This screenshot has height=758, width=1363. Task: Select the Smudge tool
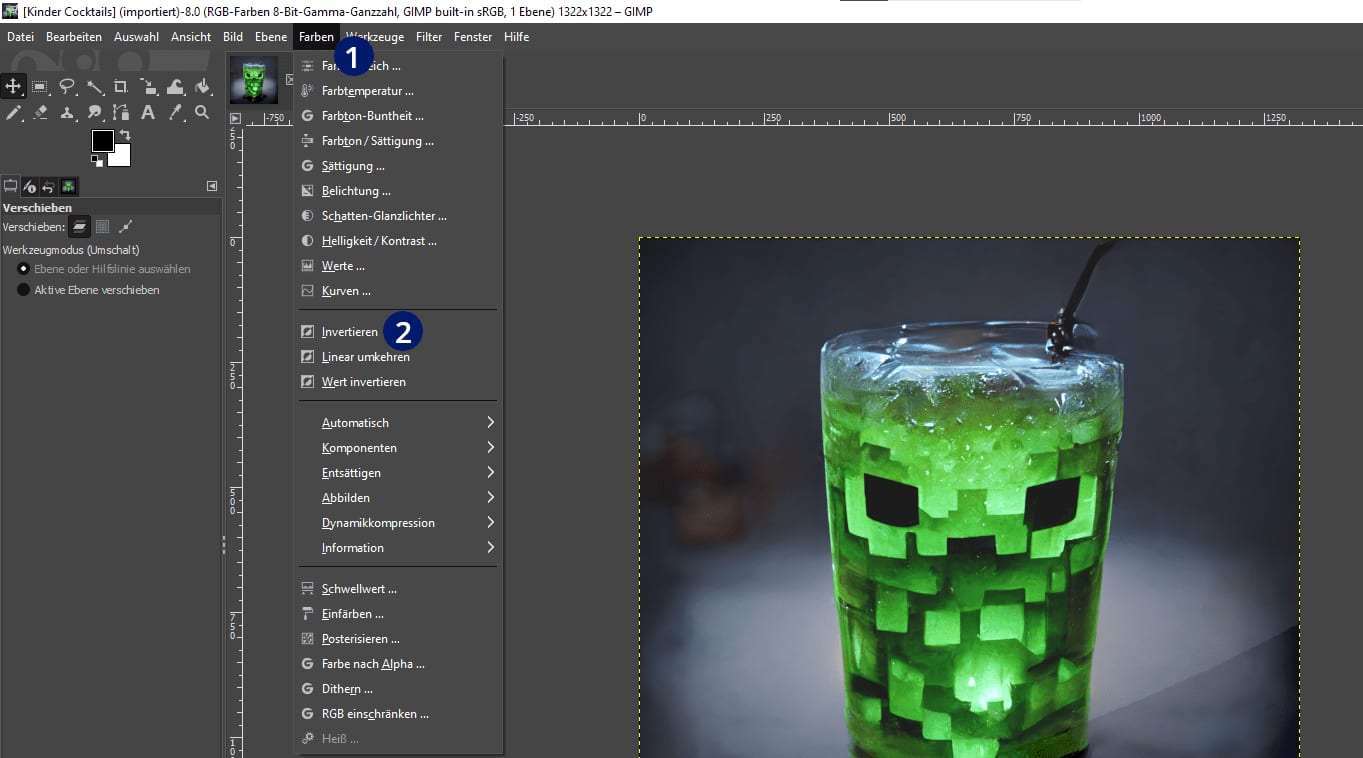(94, 113)
